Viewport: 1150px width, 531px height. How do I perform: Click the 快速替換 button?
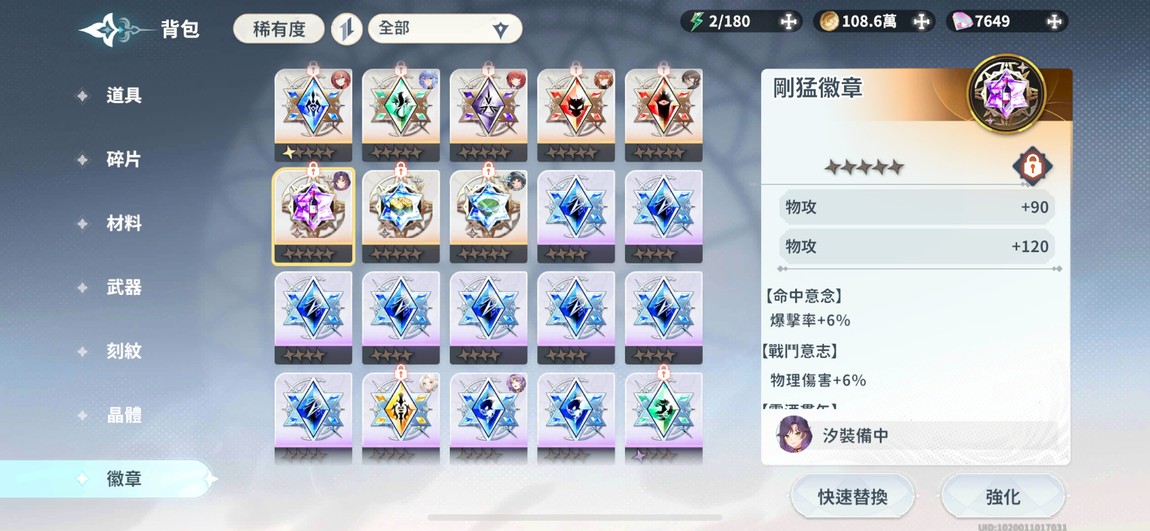pyautogui.click(x=853, y=497)
